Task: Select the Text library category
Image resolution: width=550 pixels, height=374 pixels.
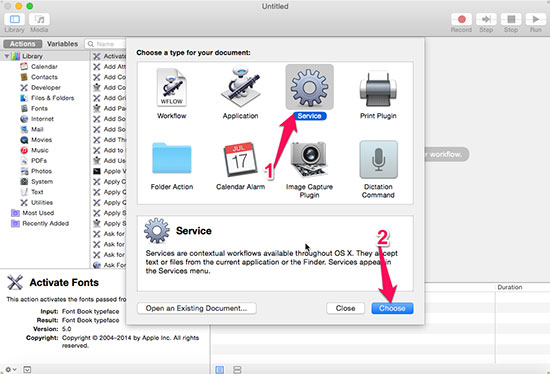Action: [37, 192]
